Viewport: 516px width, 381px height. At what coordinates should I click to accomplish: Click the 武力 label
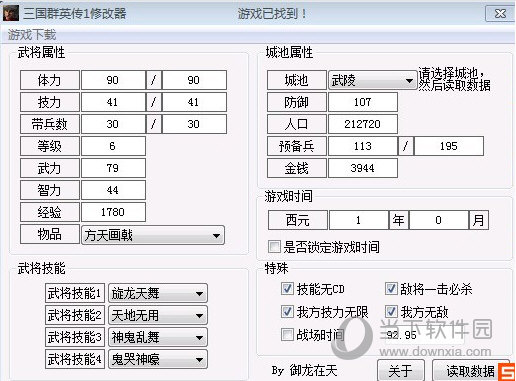(x=50, y=168)
